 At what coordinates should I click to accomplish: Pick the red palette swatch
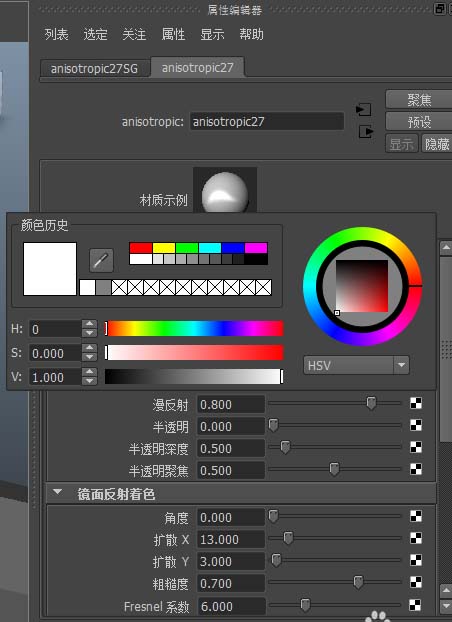(141, 248)
